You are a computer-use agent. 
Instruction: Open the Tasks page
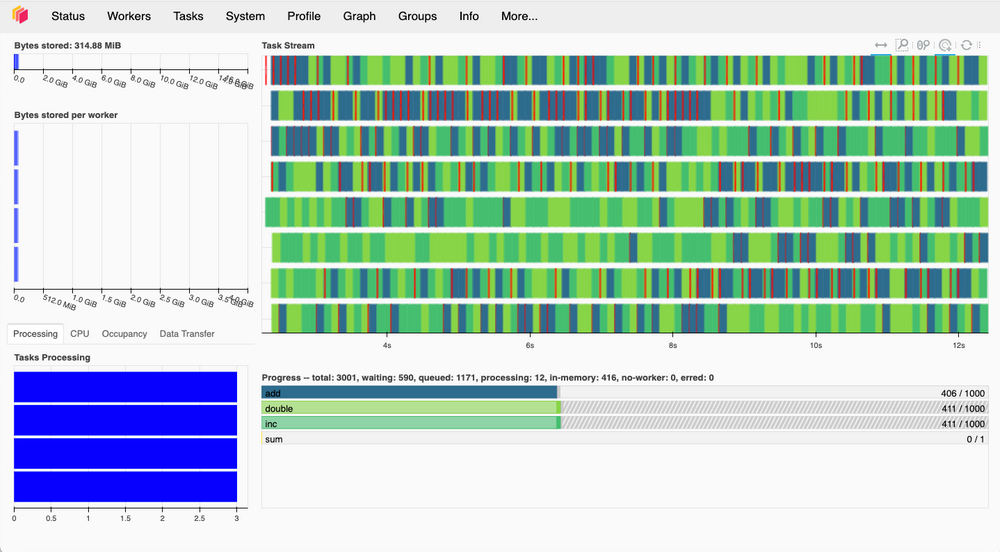click(188, 16)
